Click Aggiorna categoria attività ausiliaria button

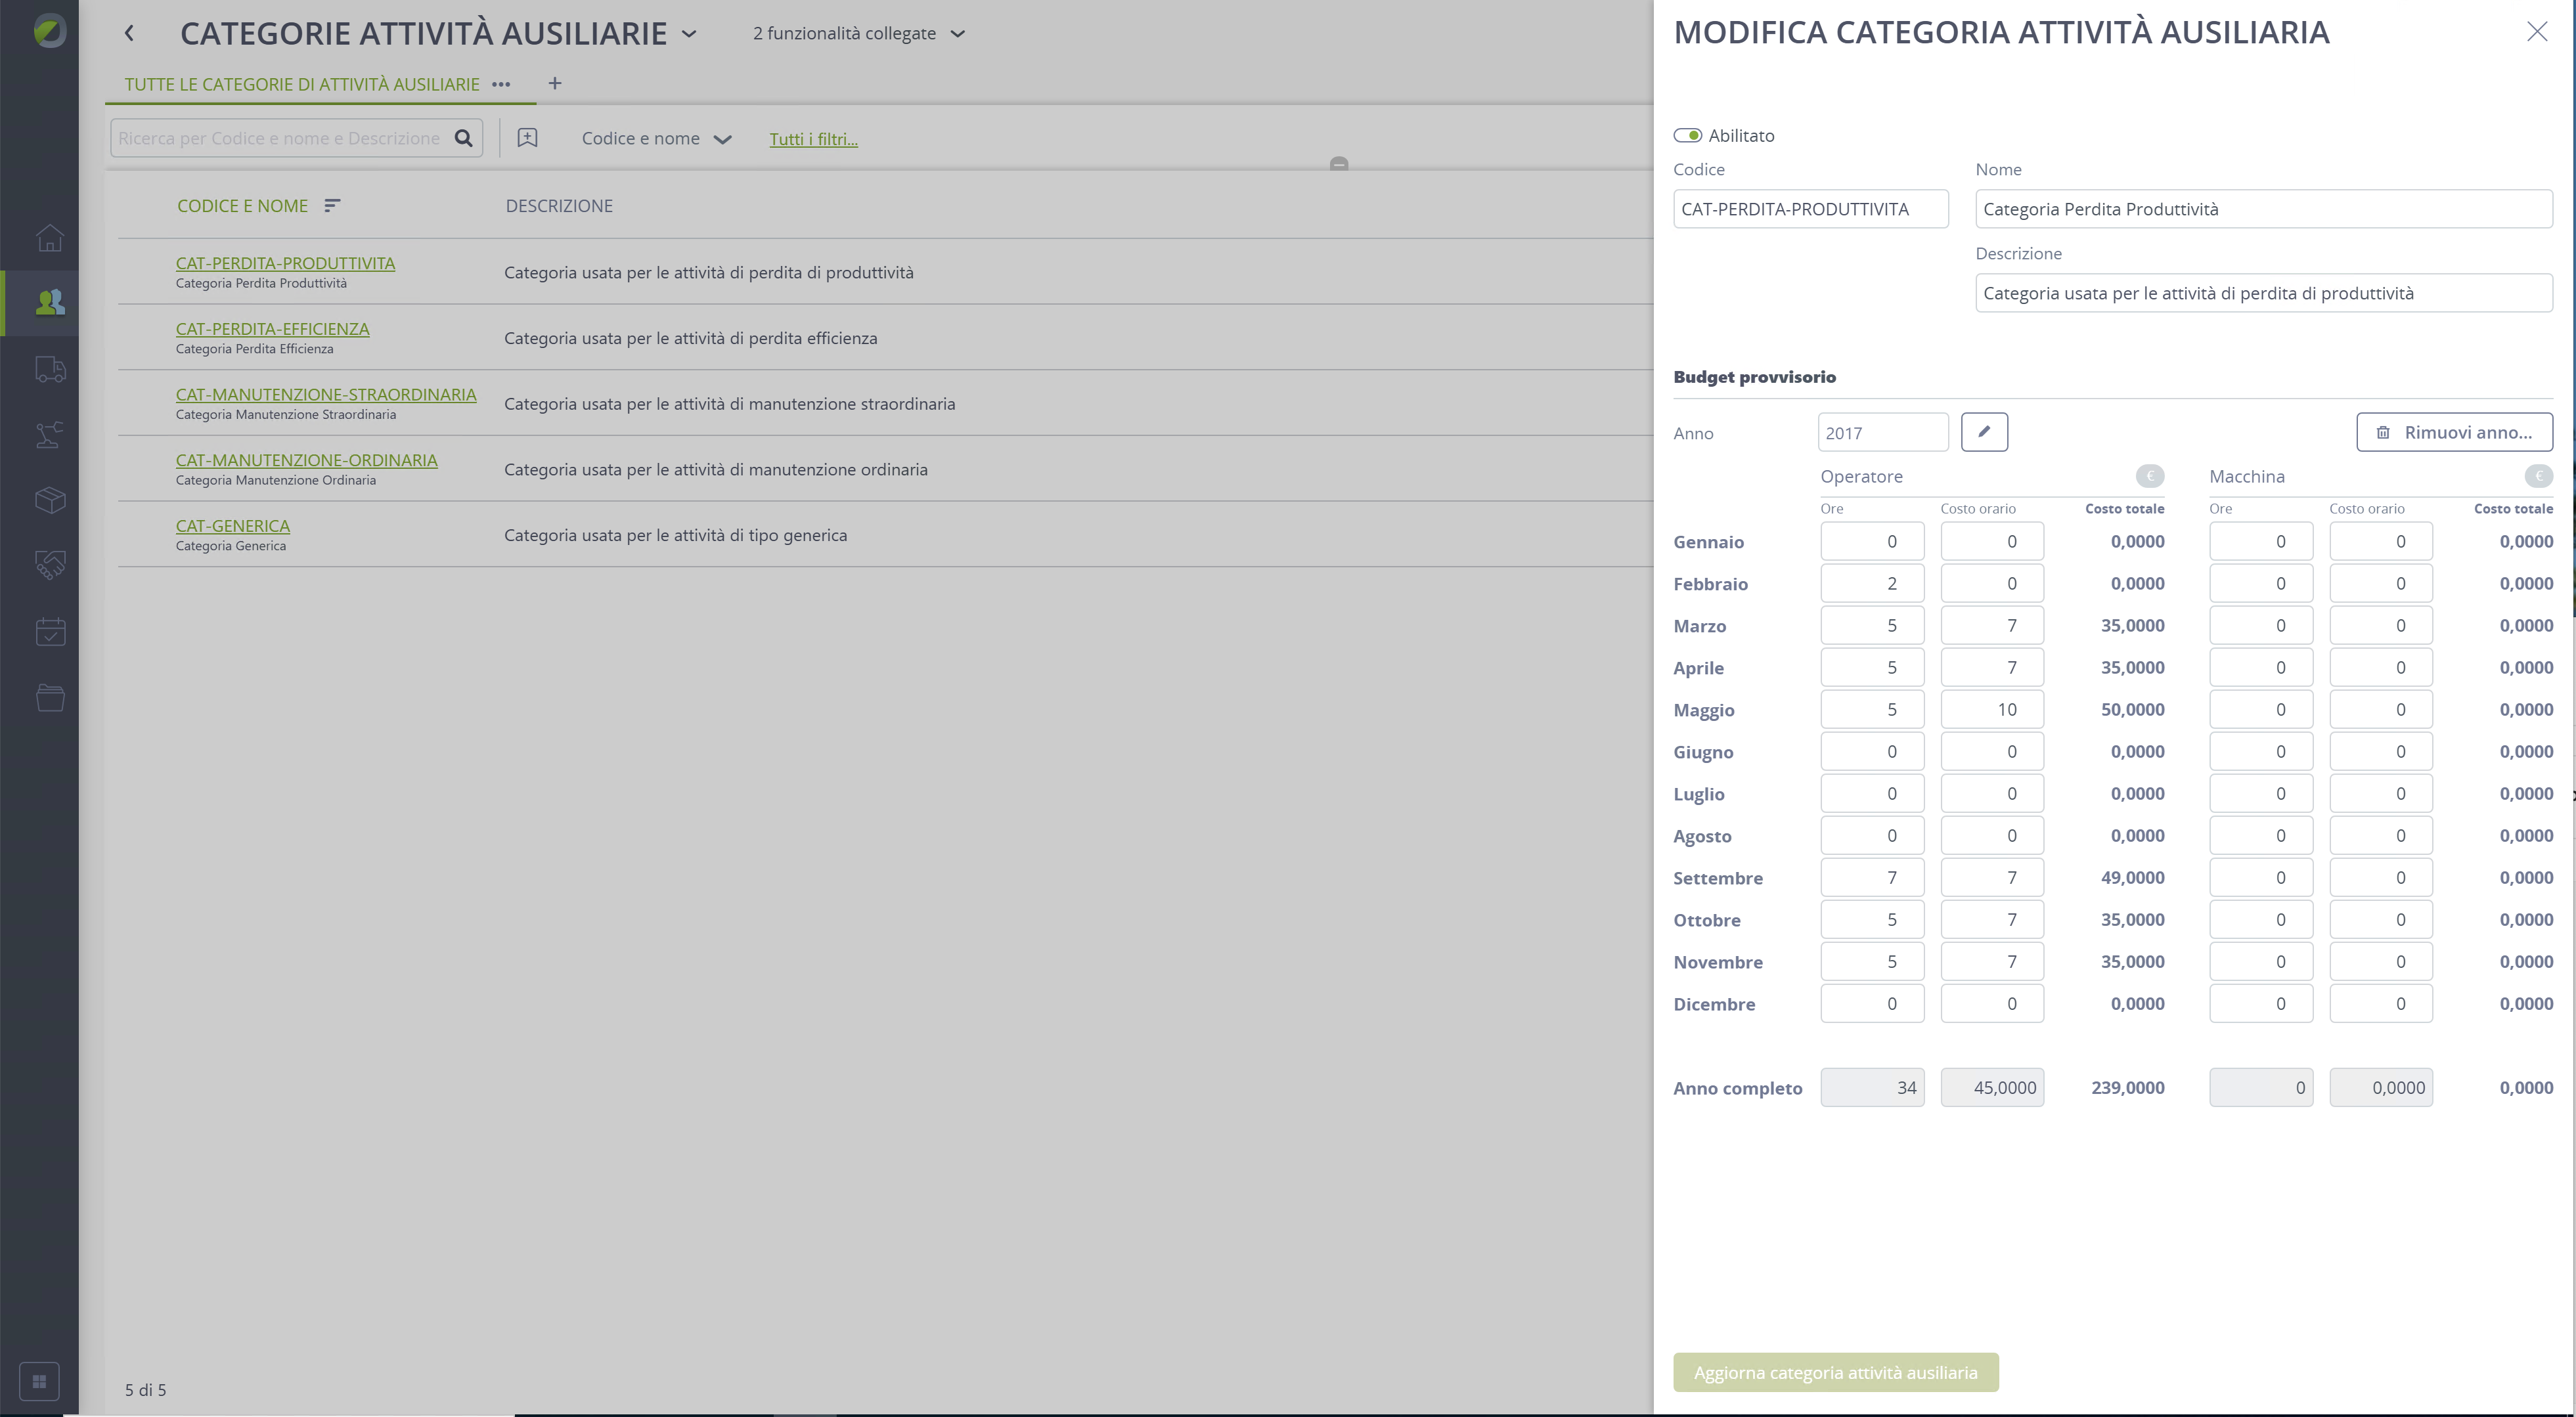pyautogui.click(x=1836, y=1372)
